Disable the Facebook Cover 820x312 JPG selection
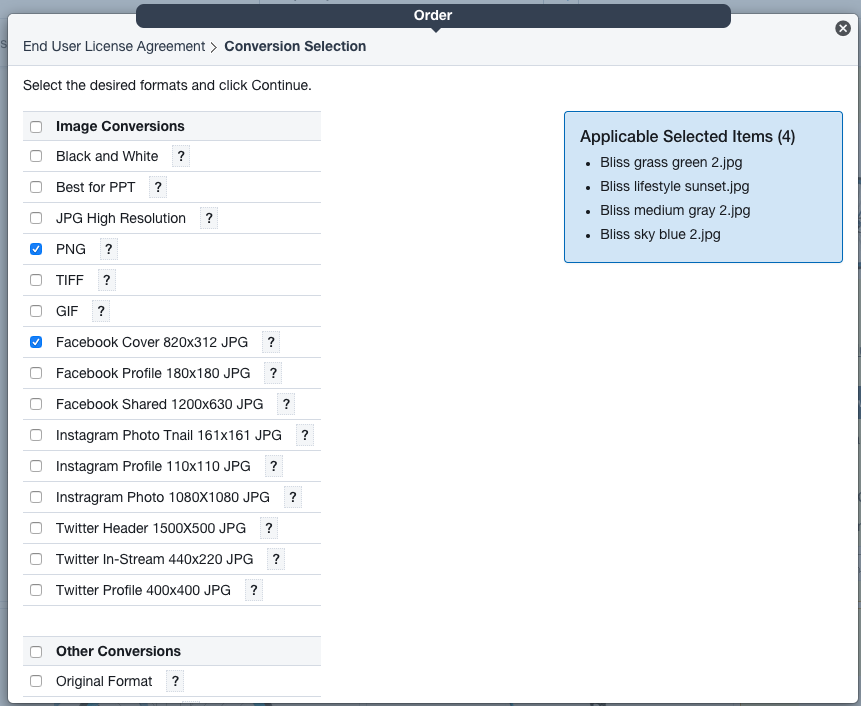 click(x=36, y=342)
